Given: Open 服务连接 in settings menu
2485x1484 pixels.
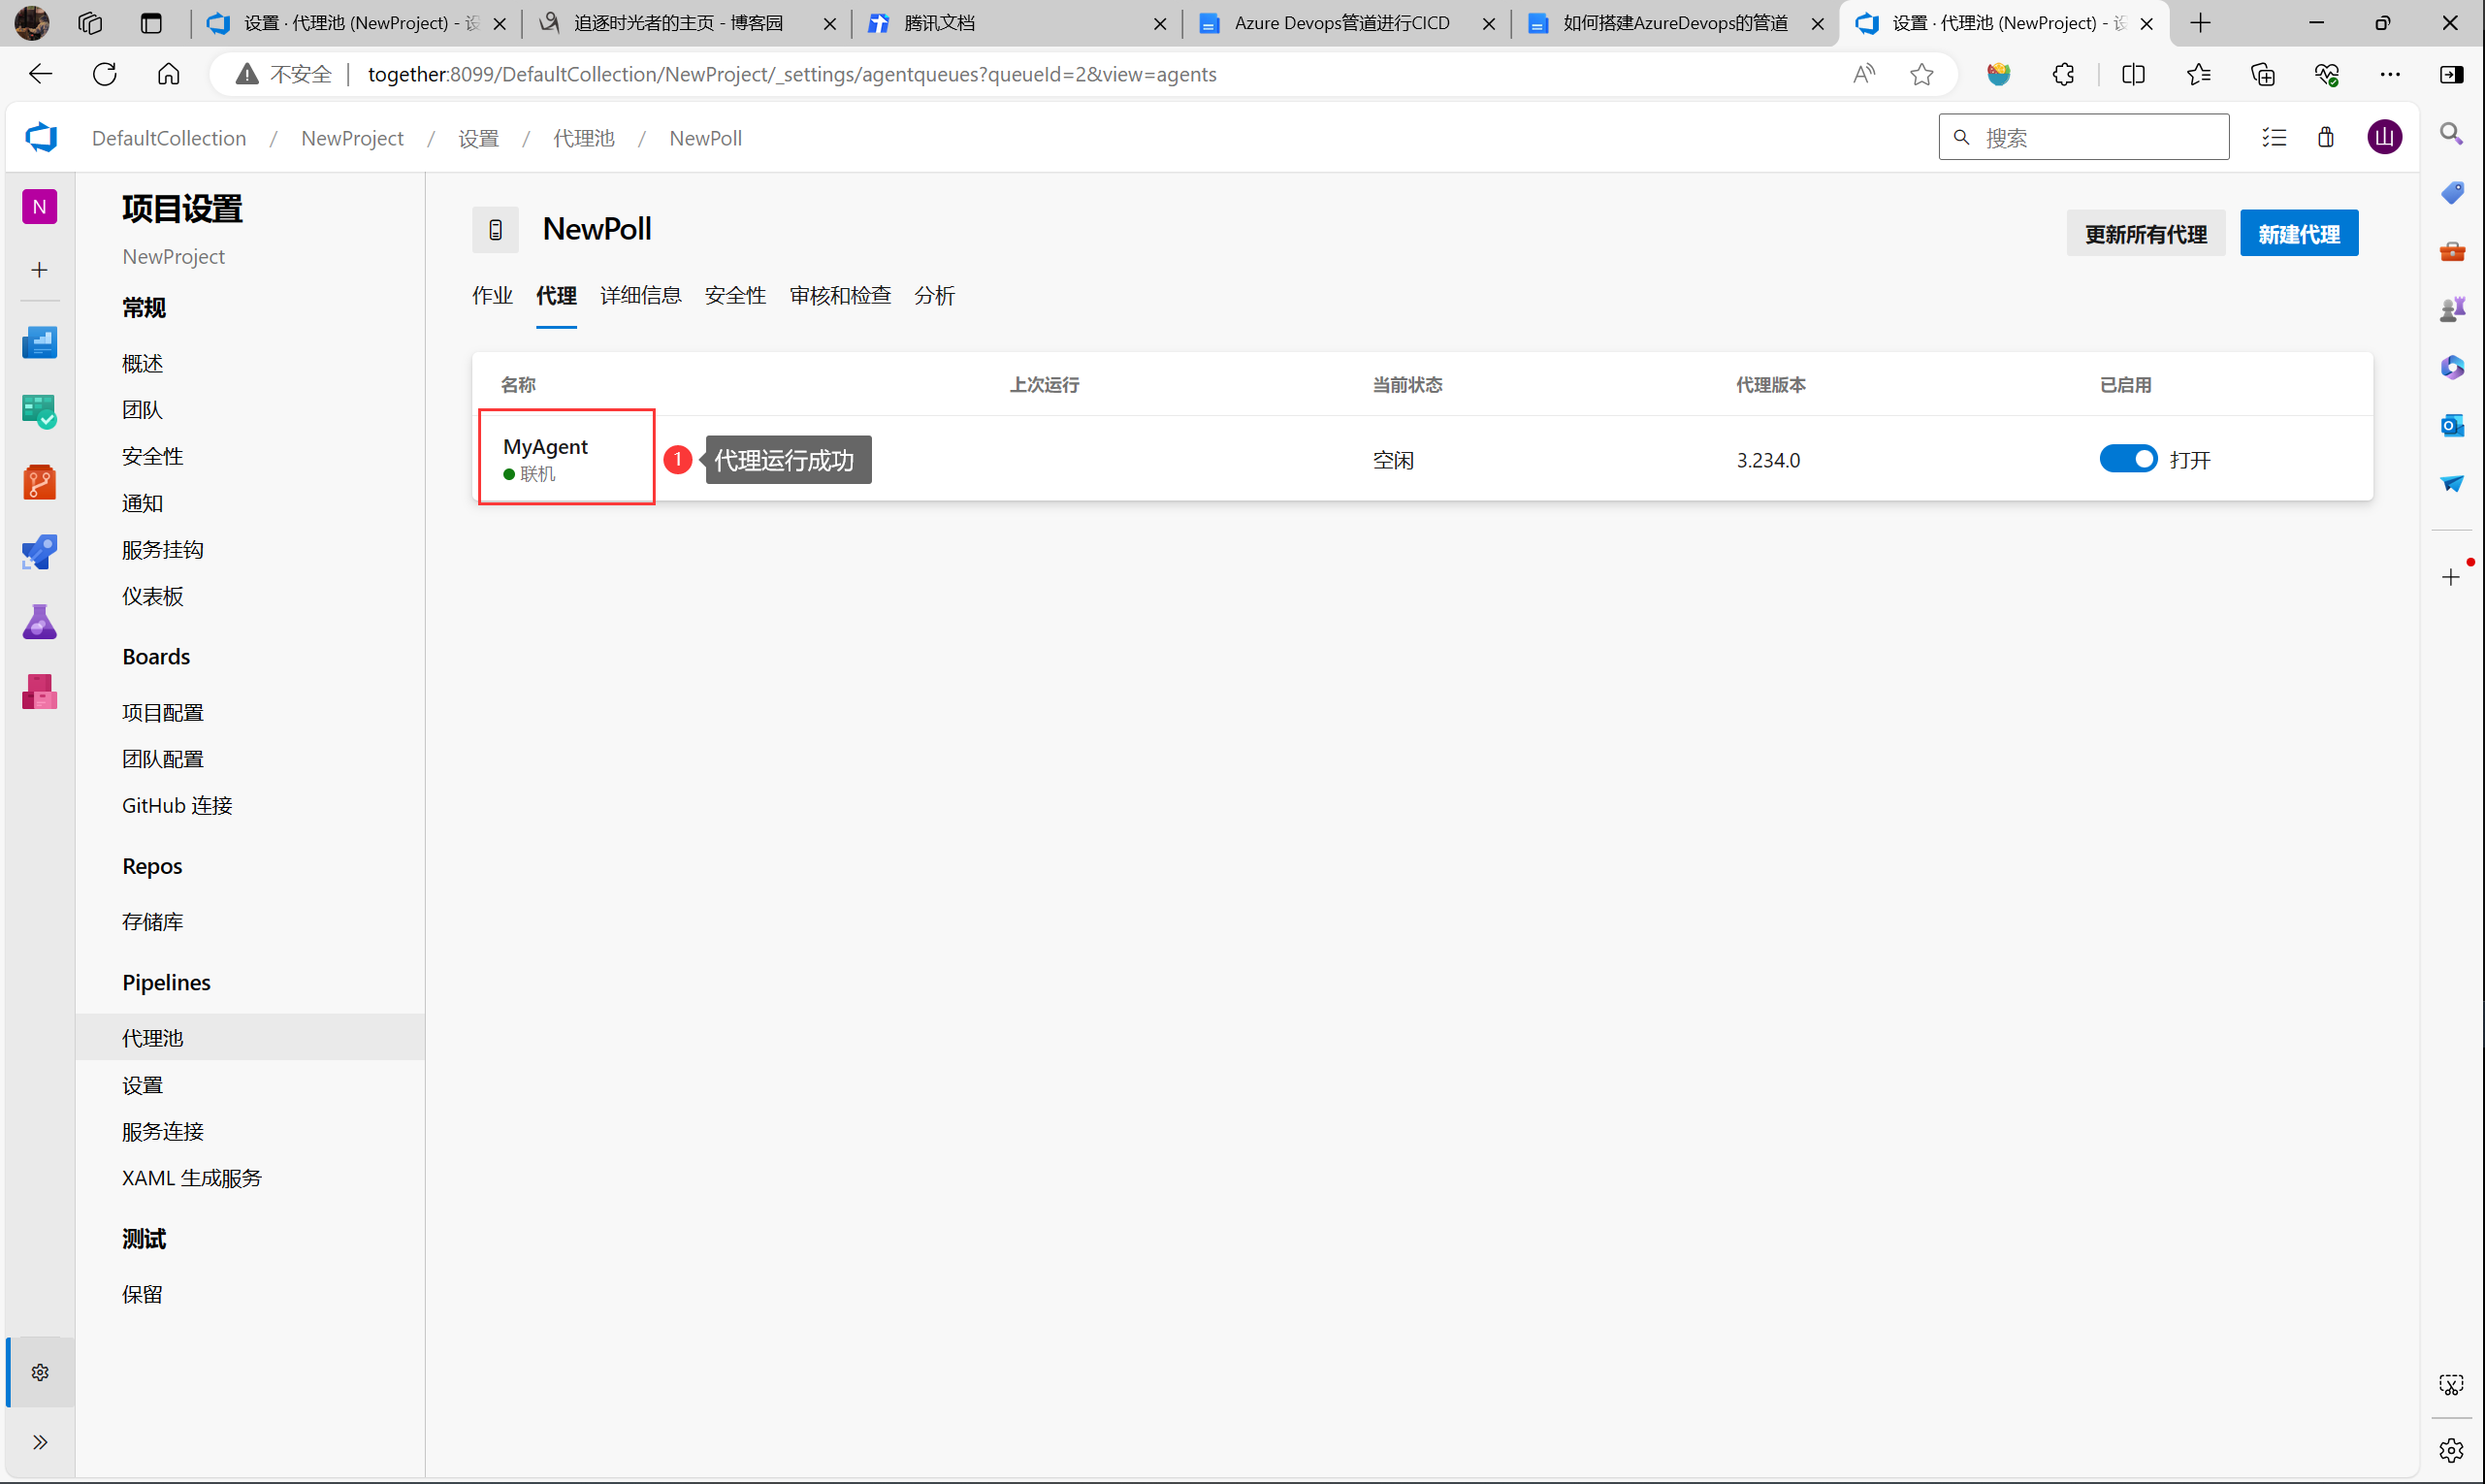Looking at the screenshot, I should click(x=163, y=1131).
